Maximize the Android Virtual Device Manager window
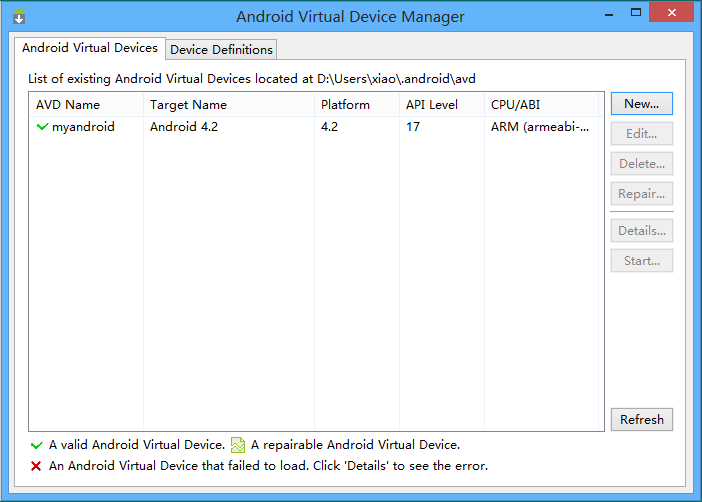The width and height of the screenshot is (702, 502). (x=636, y=13)
